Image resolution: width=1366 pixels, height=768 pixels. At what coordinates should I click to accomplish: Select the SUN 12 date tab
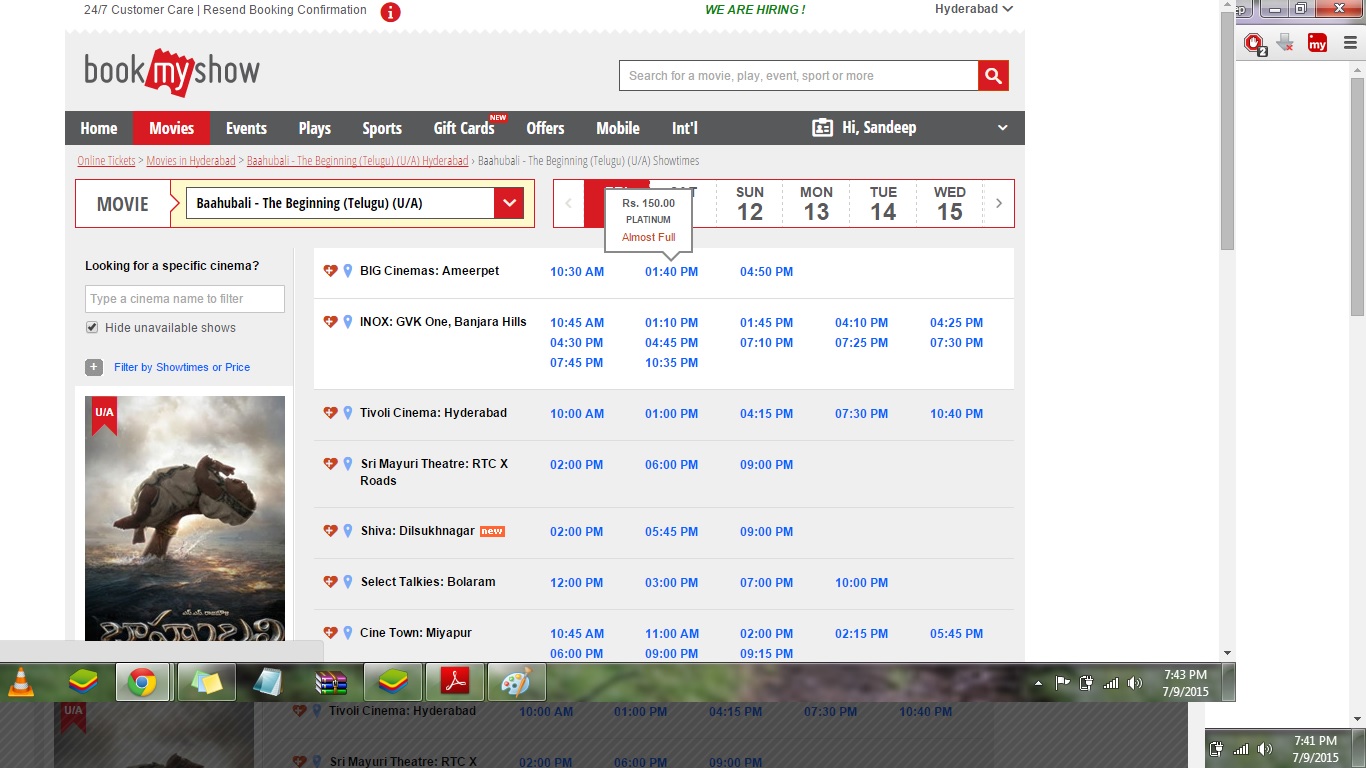750,204
